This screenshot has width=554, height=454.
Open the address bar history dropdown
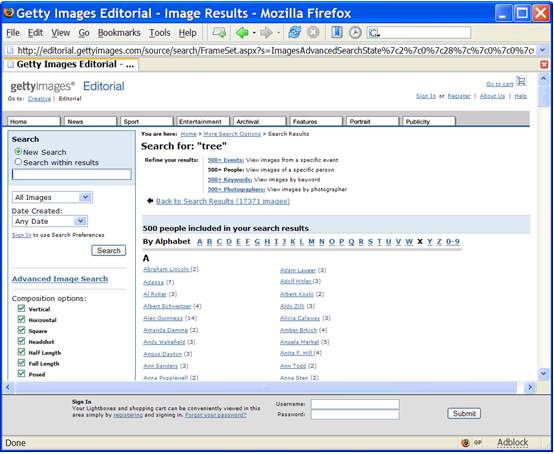coord(543,51)
